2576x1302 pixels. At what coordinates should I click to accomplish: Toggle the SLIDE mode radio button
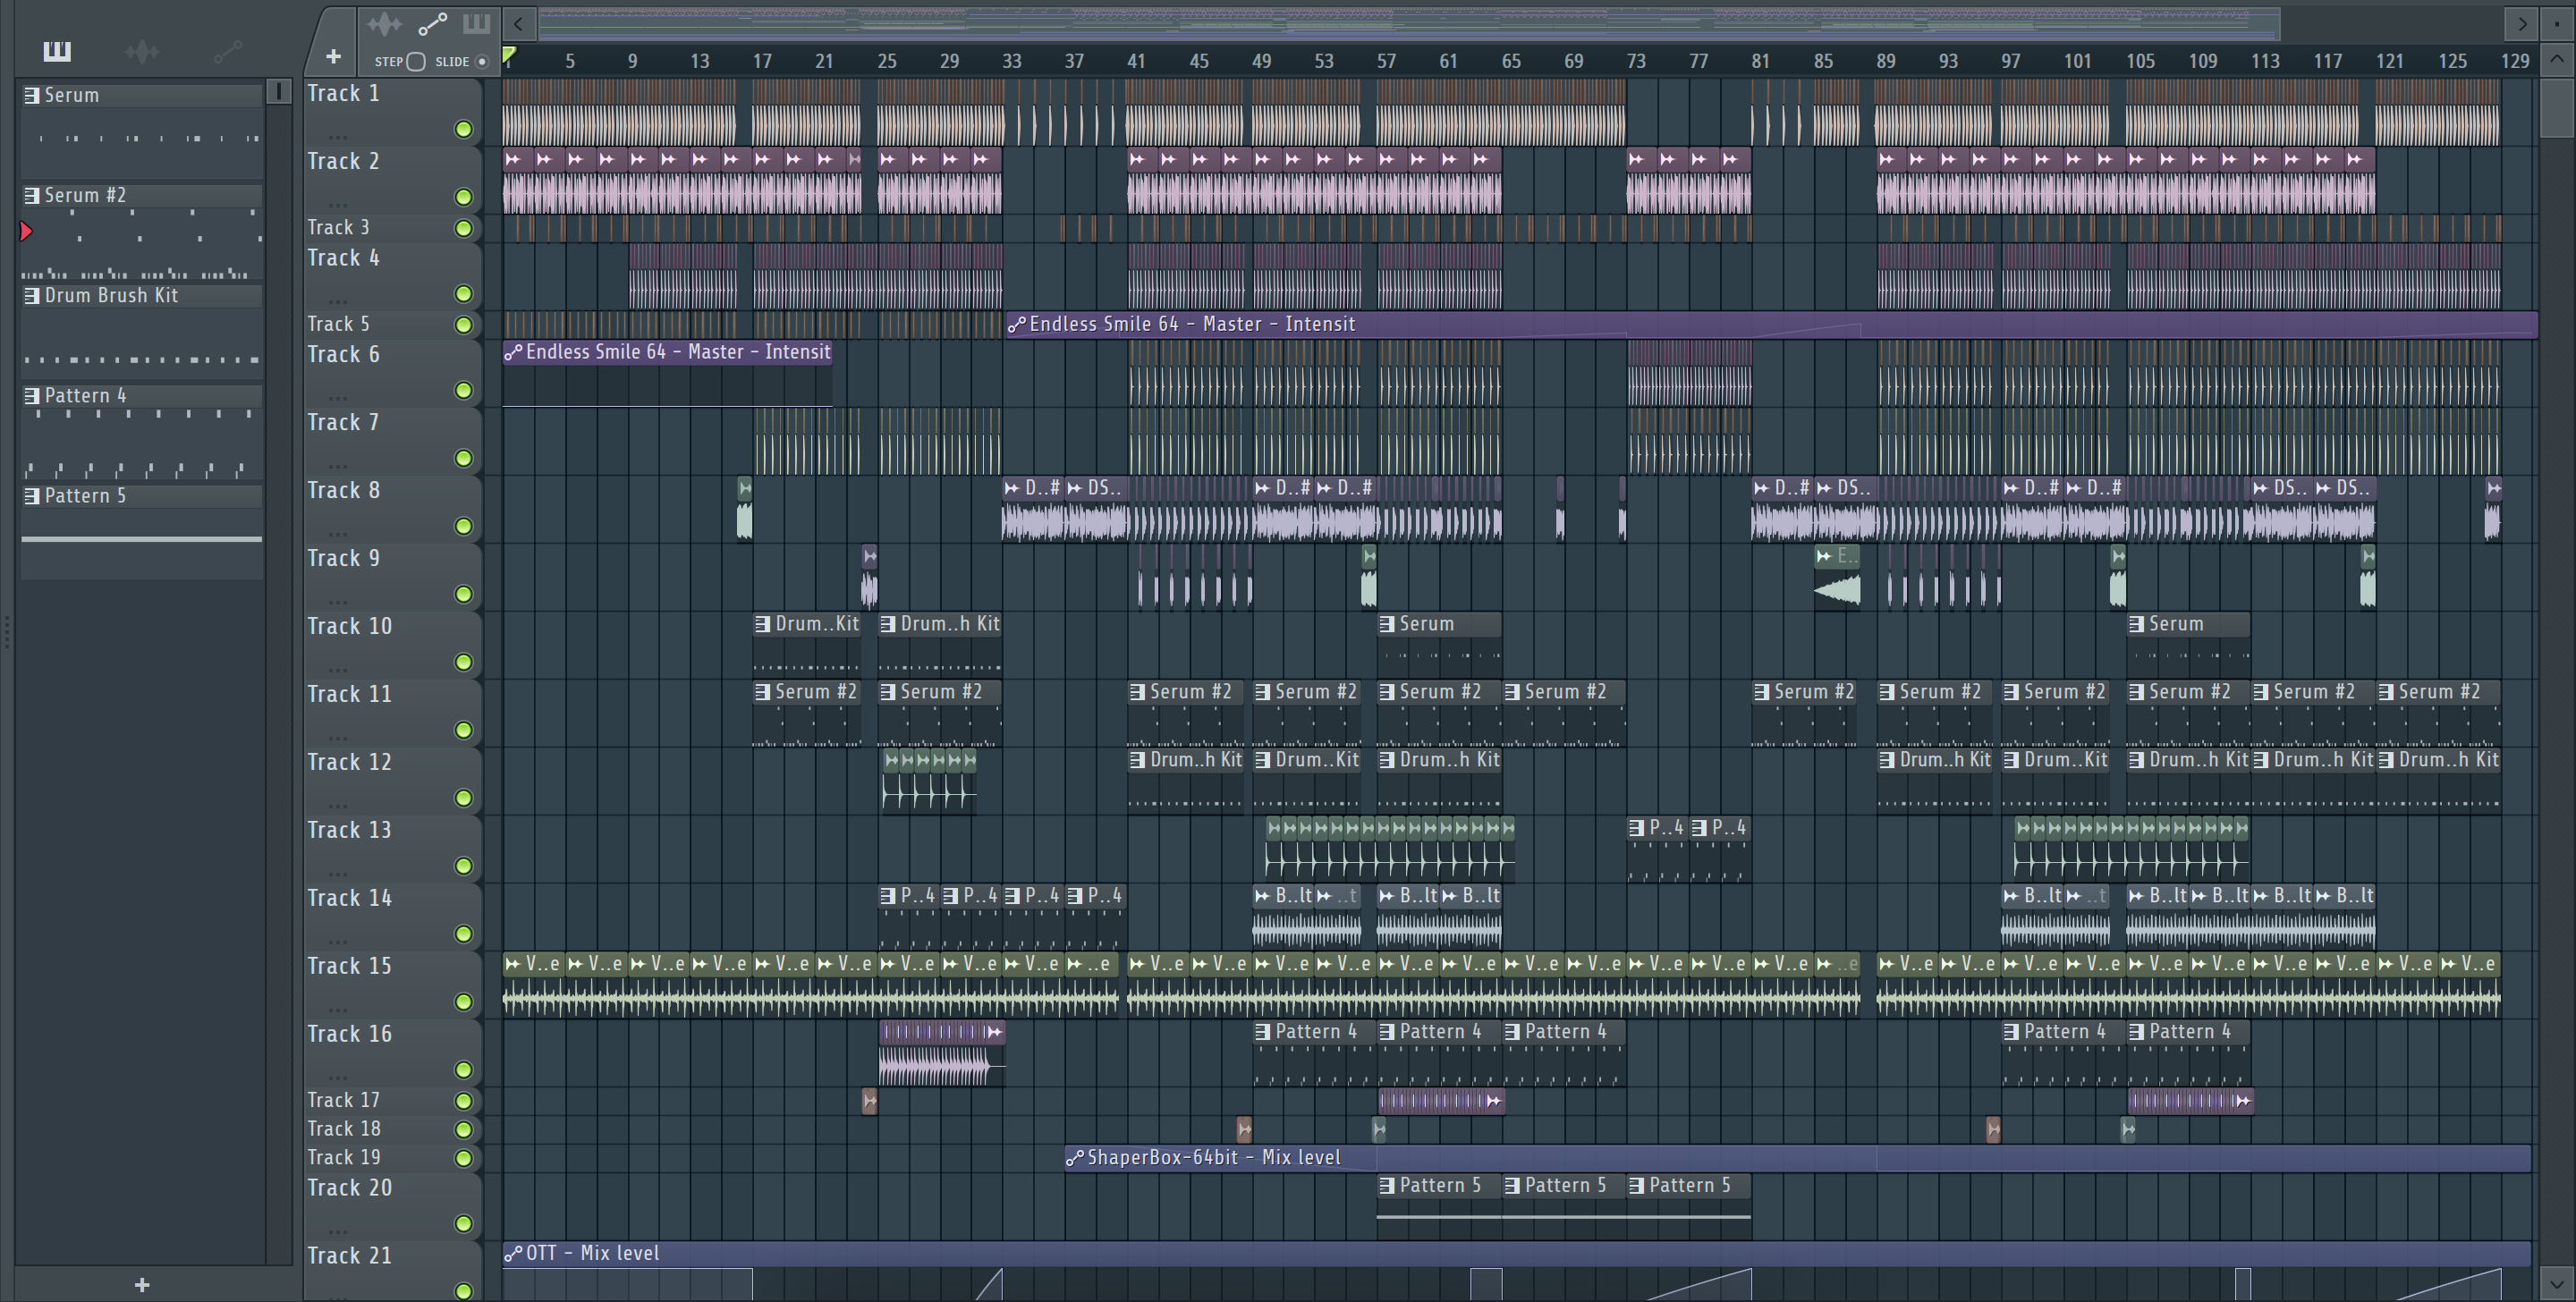click(482, 61)
